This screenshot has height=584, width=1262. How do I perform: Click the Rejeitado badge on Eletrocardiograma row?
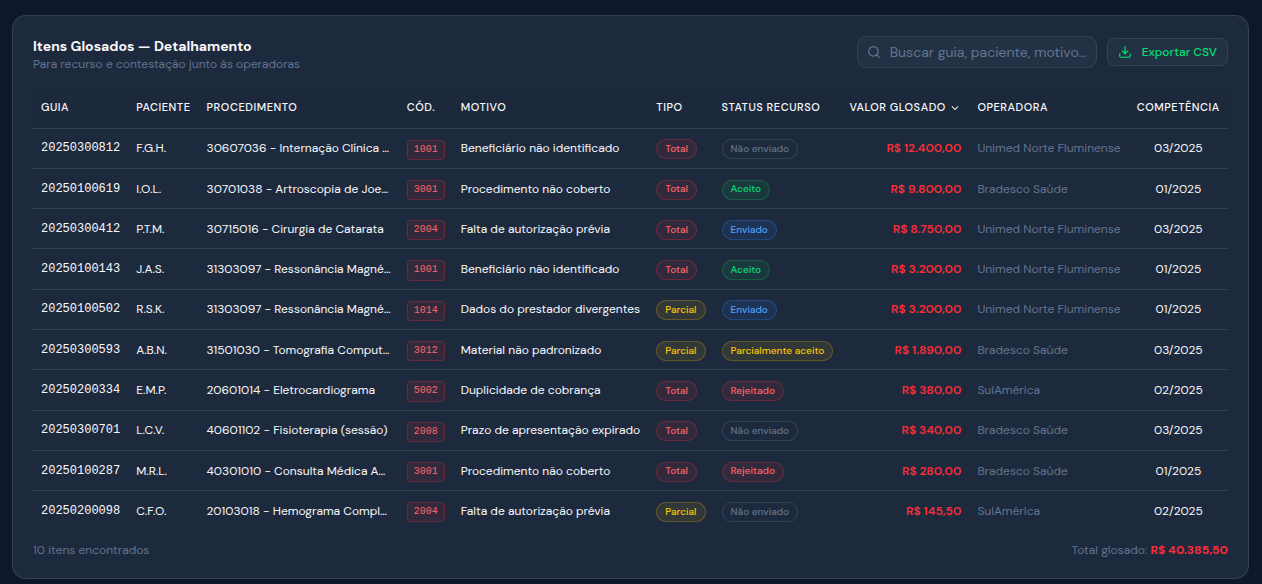tap(752, 391)
